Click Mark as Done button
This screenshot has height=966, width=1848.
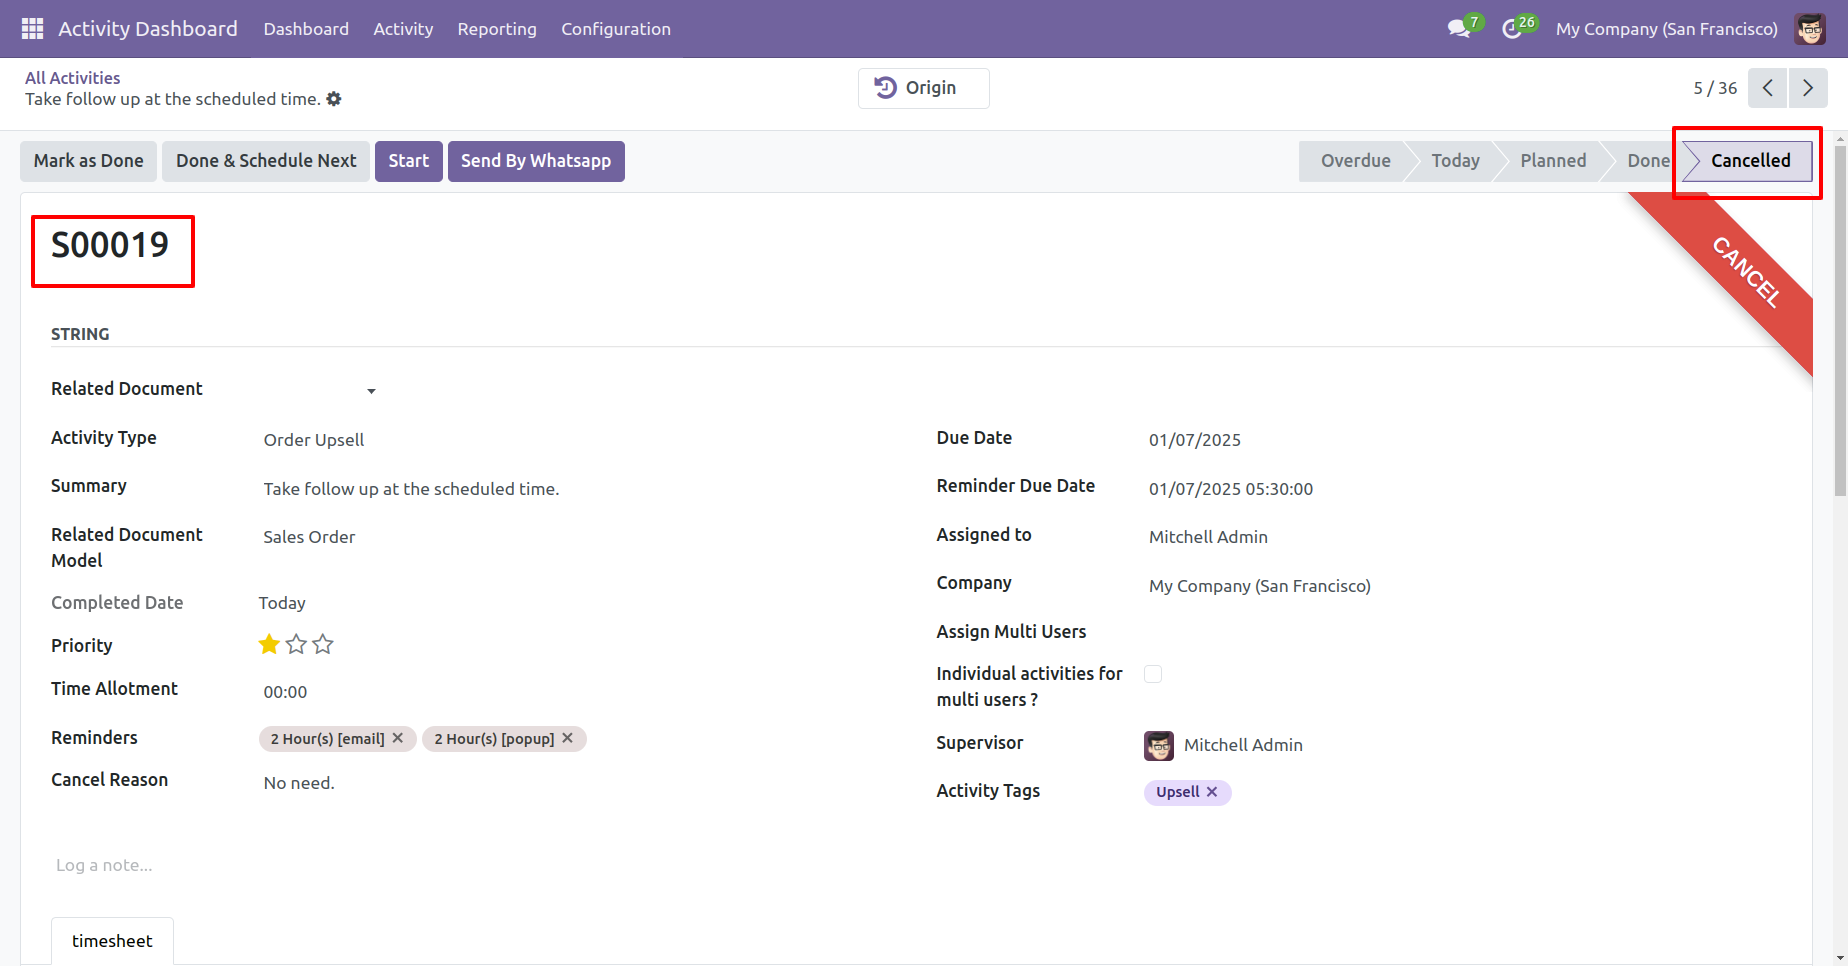[x=88, y=161]
